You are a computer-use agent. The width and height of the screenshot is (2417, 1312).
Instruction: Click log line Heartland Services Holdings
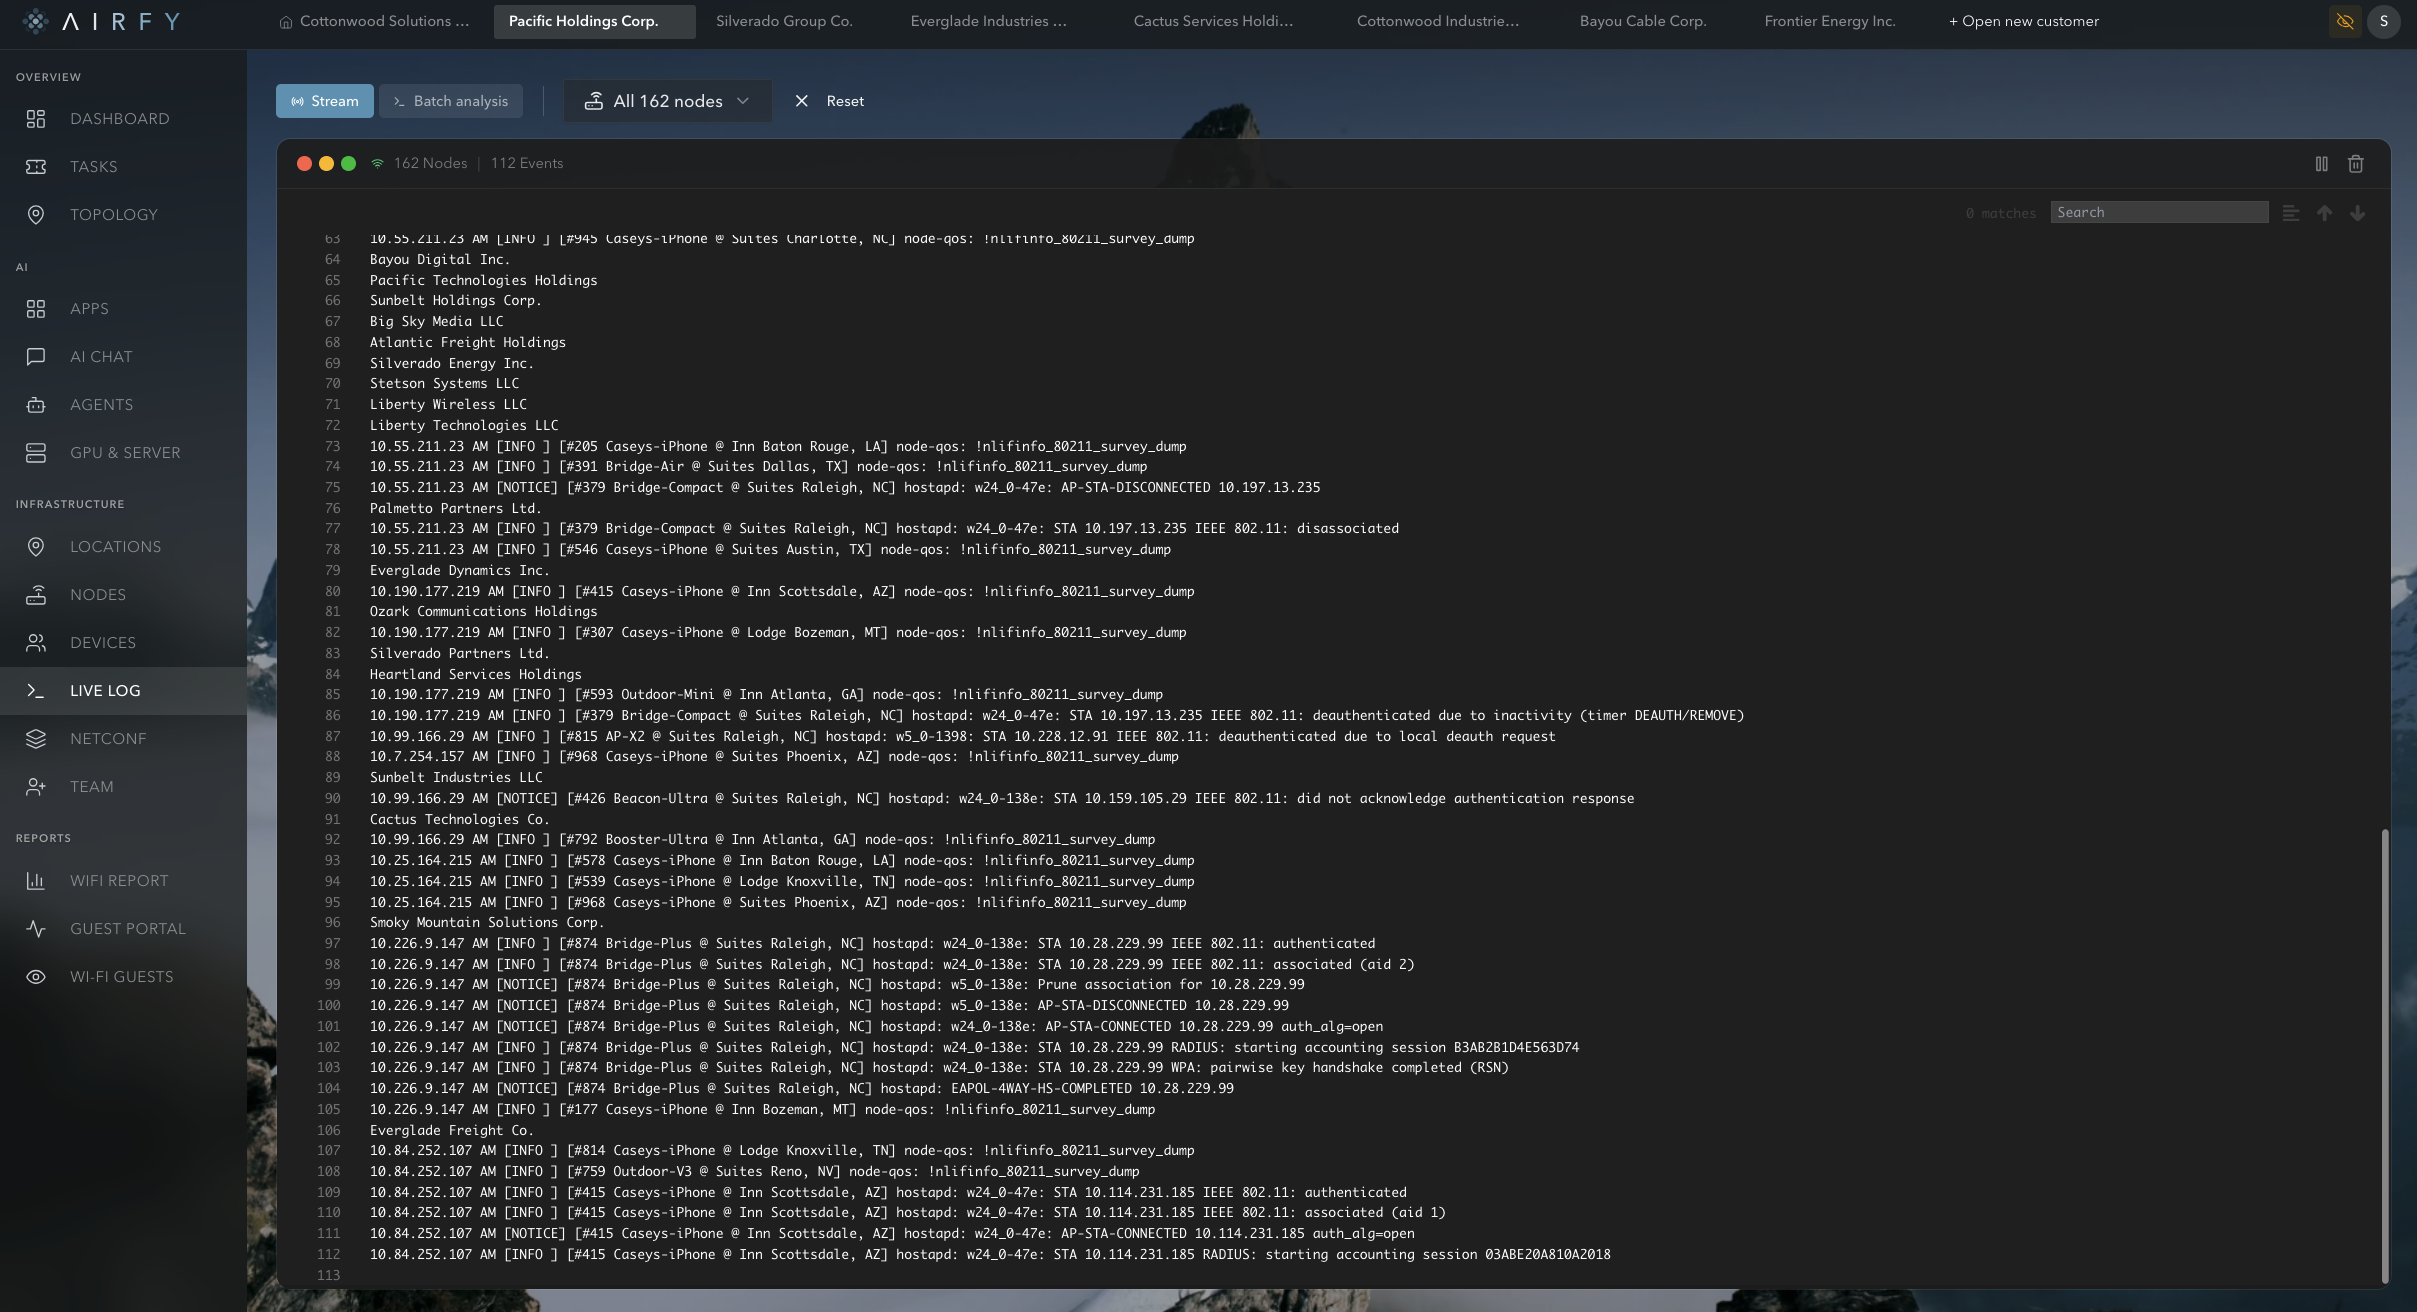click(475, 674)
